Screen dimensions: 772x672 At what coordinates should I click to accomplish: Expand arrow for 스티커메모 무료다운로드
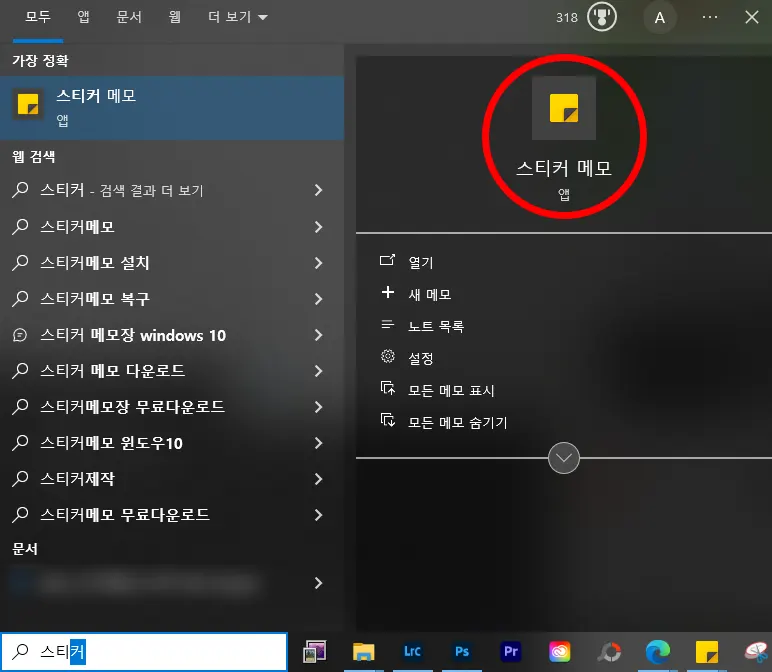coord(319,515)
